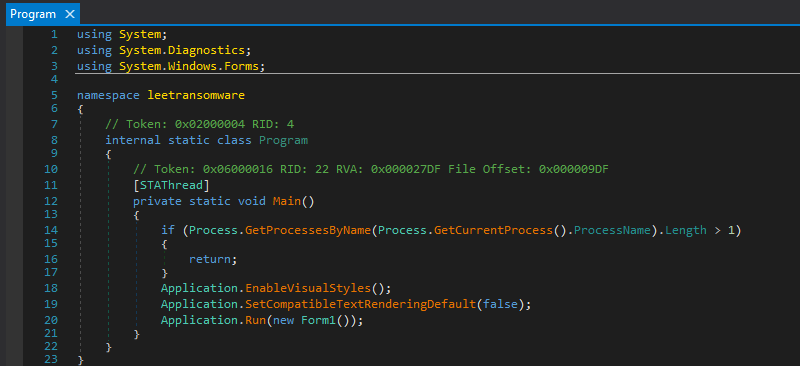800x366 pixels.
Task: Click the return statement
Action: coord(213,259)
